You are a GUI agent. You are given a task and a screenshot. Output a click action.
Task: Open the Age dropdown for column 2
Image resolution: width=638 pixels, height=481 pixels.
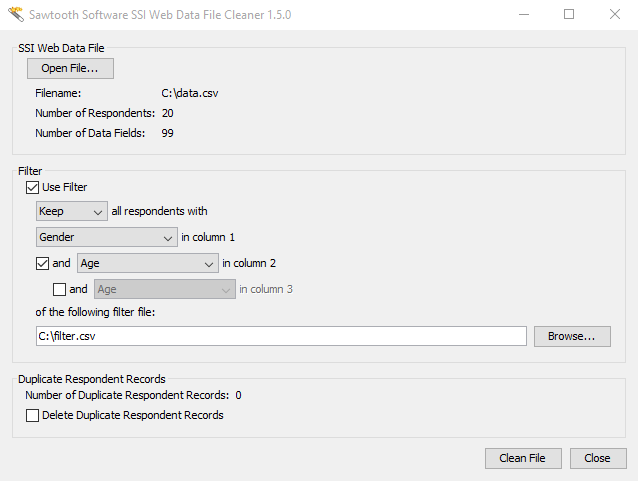[x=147, y=263]
